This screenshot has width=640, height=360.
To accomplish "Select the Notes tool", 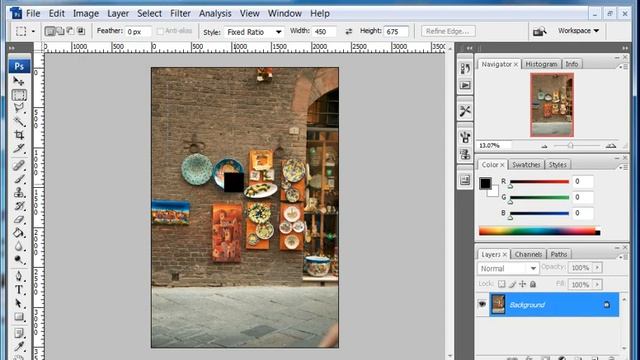I will tap(19, 333).
